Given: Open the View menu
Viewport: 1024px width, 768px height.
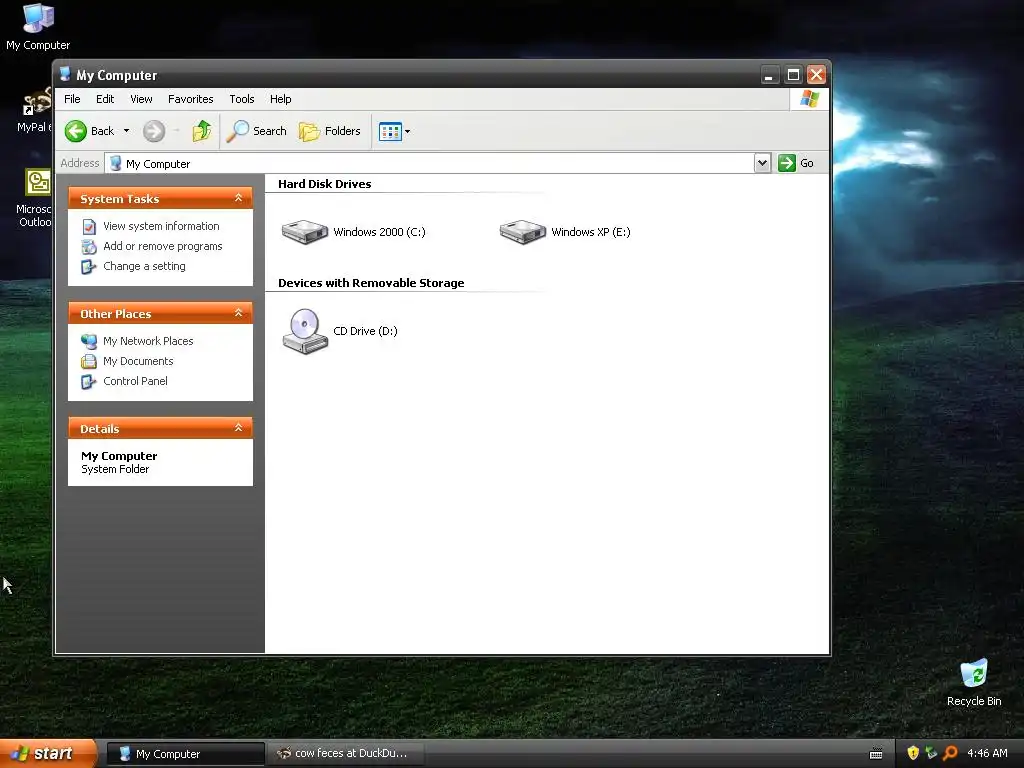Looking at the screenshot, I should coord(141,99).
